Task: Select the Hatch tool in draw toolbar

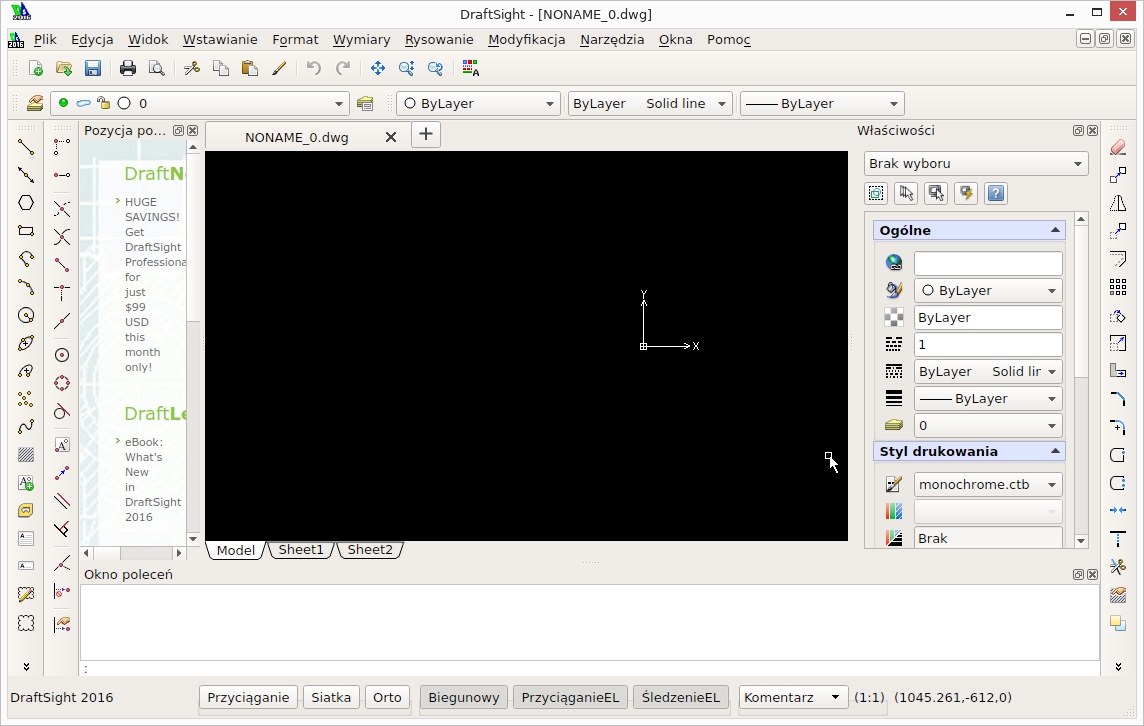Action: tap(27, 455)
